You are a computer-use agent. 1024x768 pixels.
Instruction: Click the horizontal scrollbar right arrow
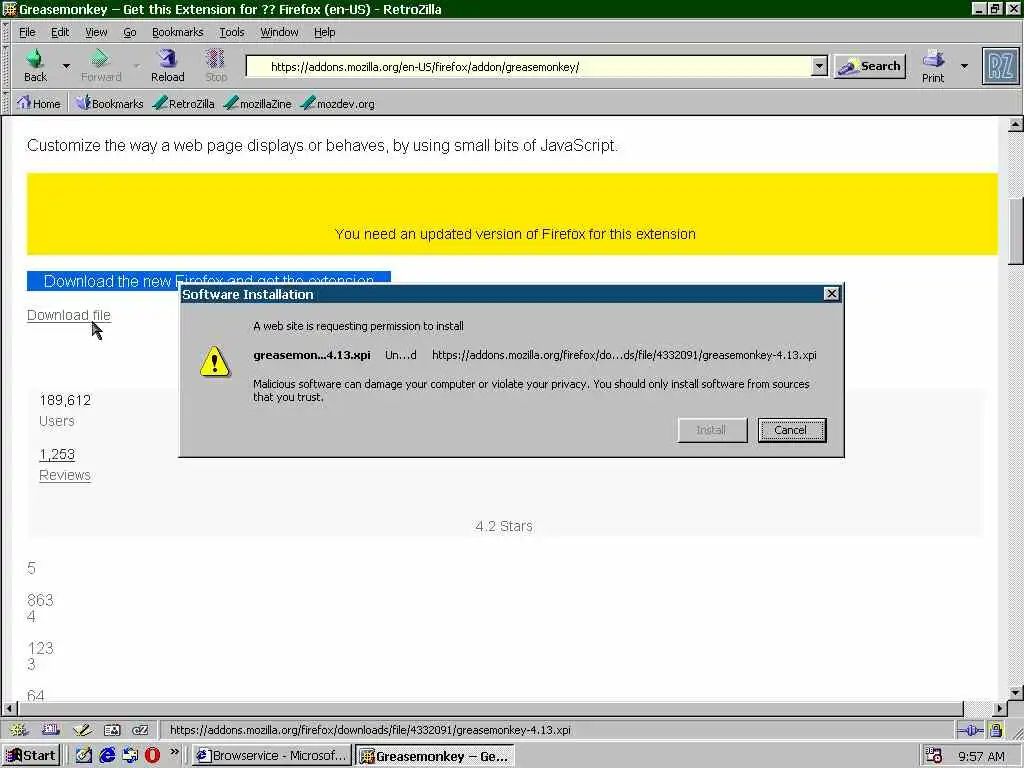[x=1000, y=708]
